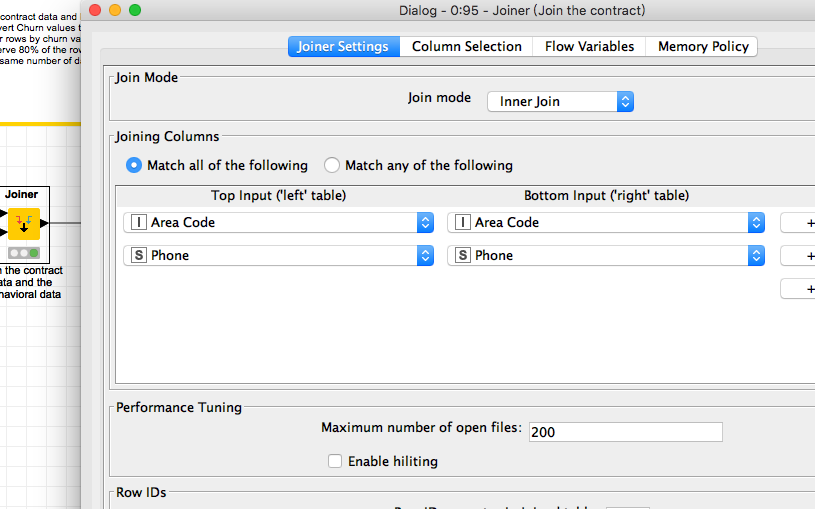Open left table Area Code dropdown
The image size is (815, 509).
278,223
